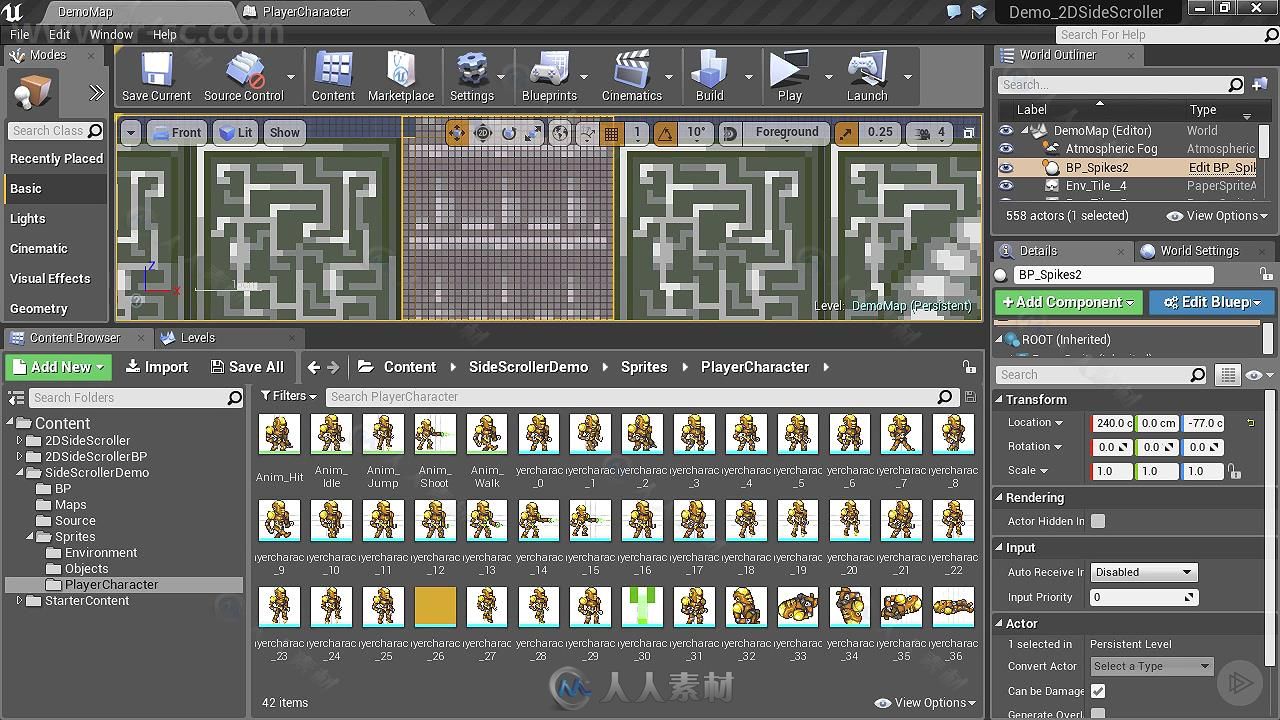Select the scale gizmo tool

534,132
